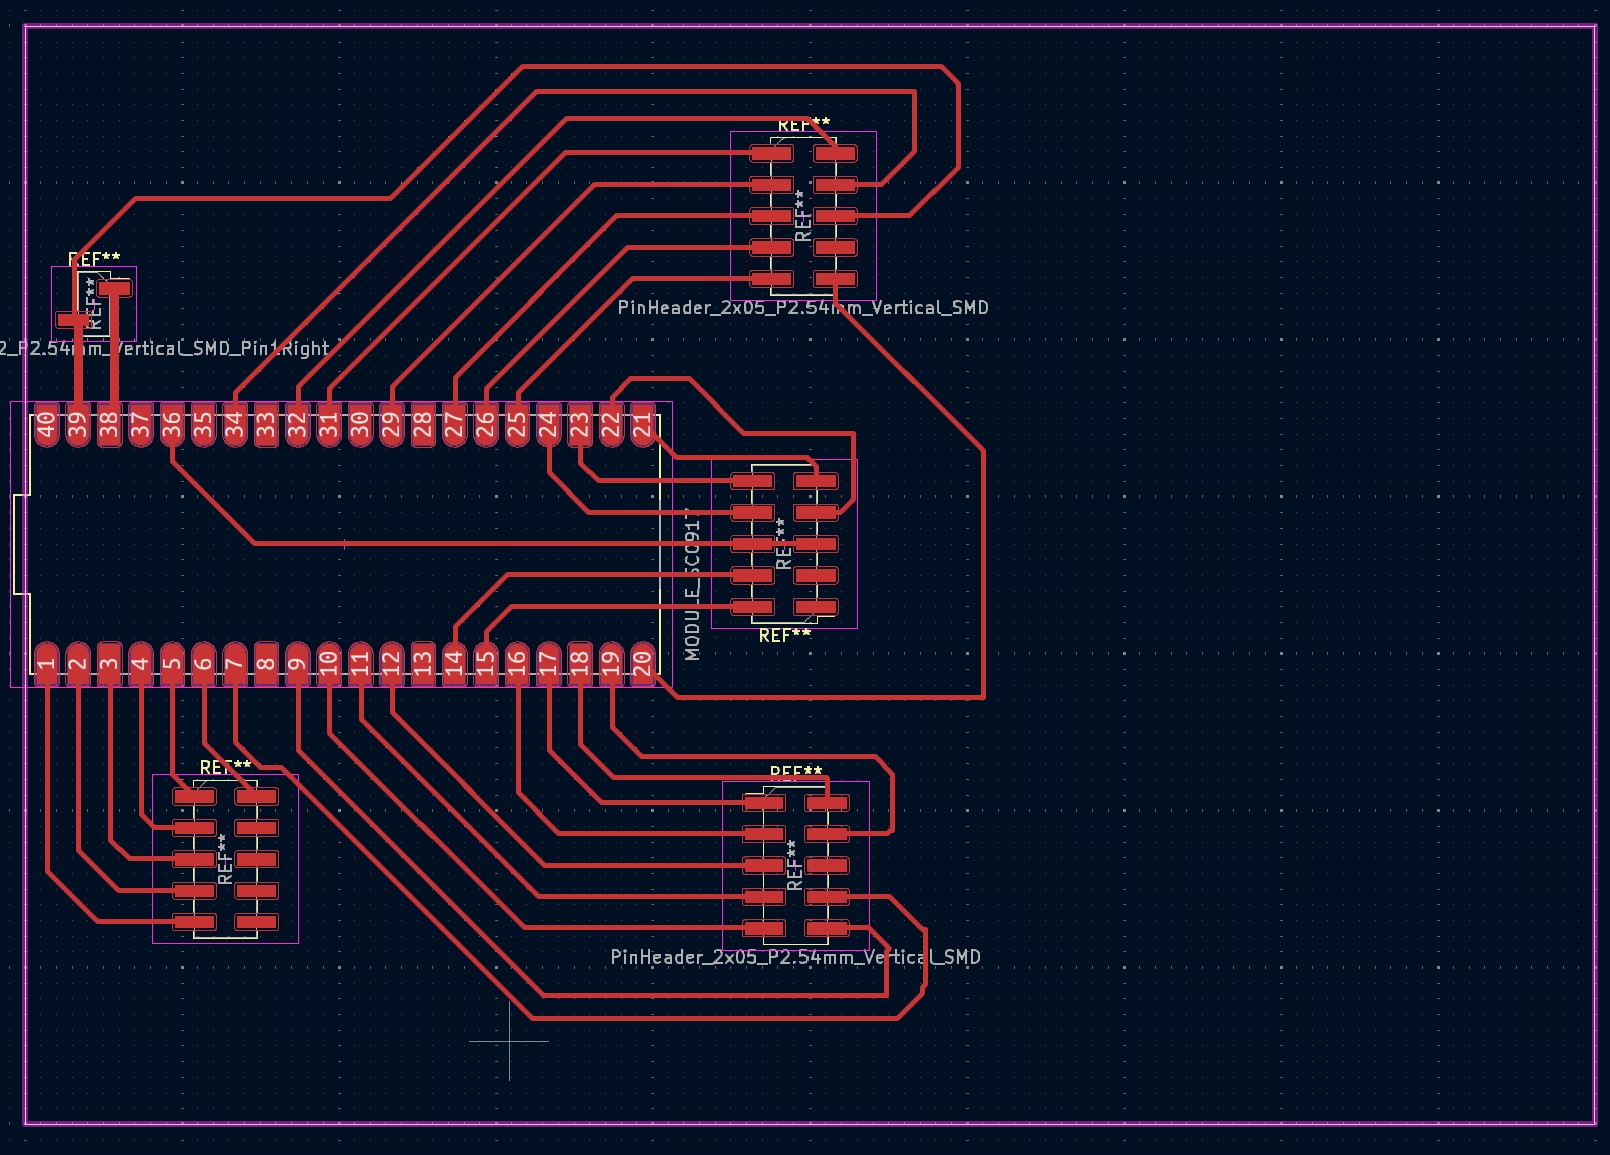
Task: Click module pad 37
Action: coord(141,425)
